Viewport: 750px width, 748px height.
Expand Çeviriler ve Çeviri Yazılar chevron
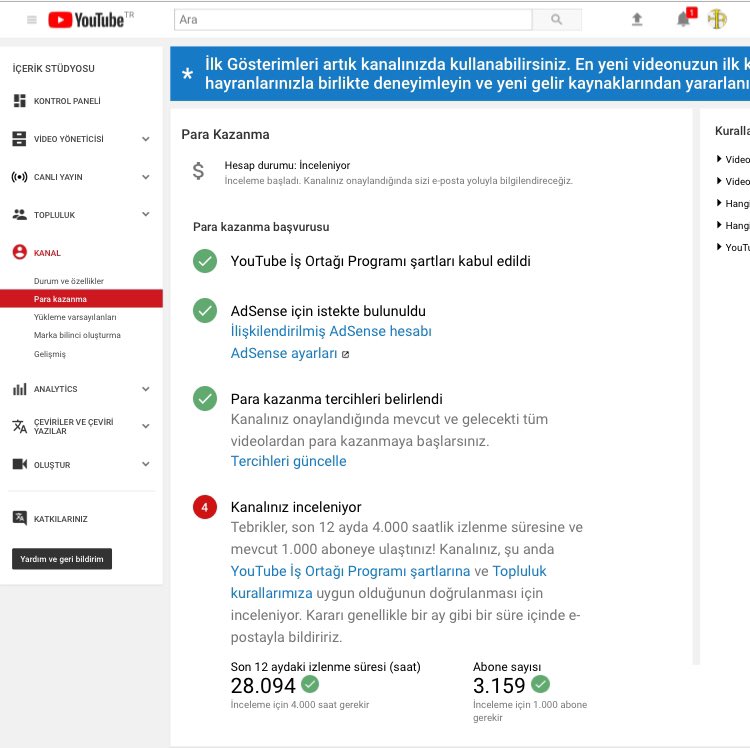coord(146,426)
